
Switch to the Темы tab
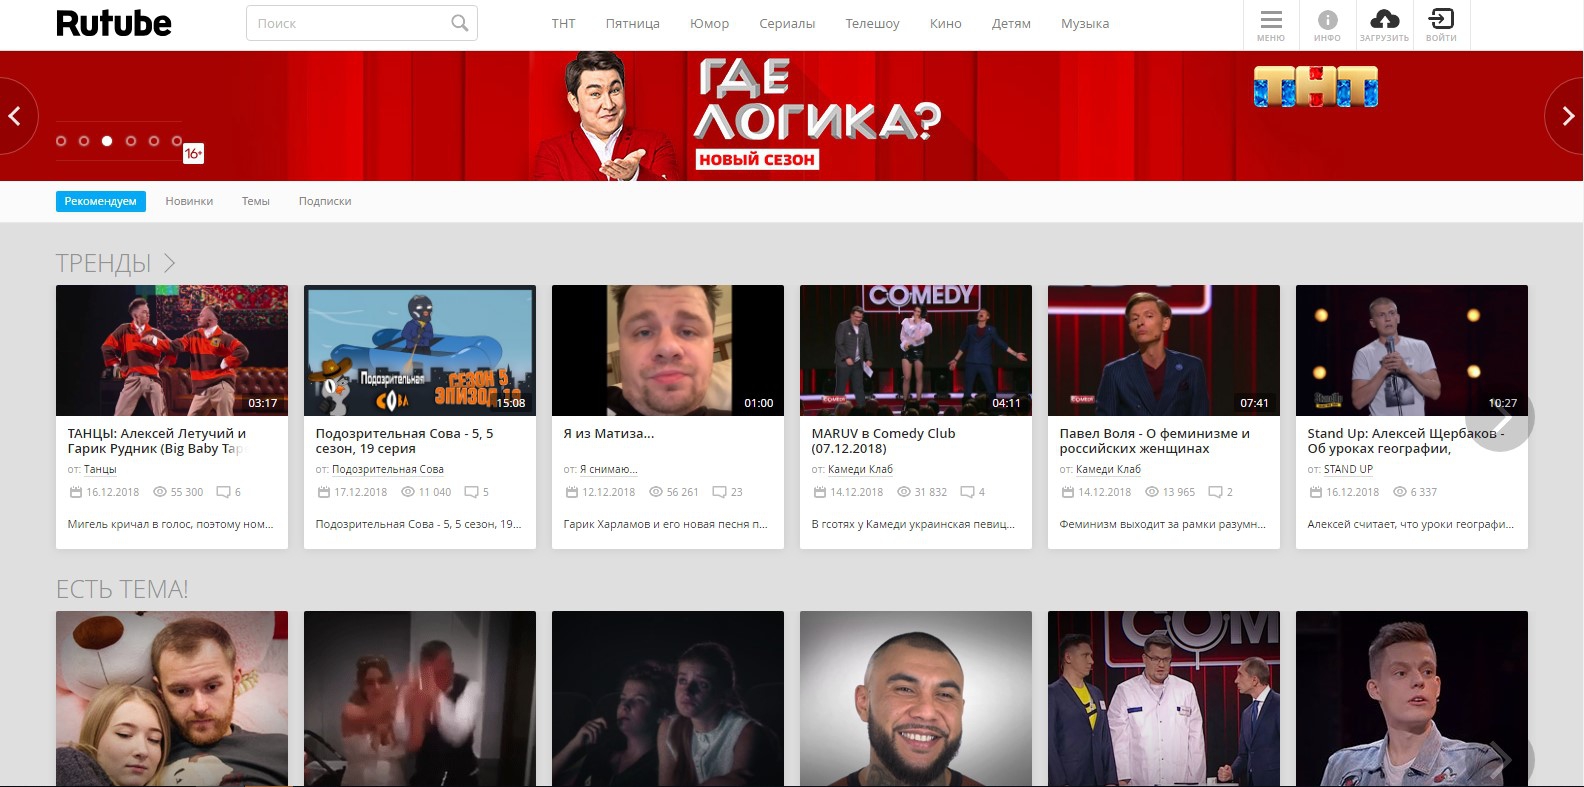255,201
